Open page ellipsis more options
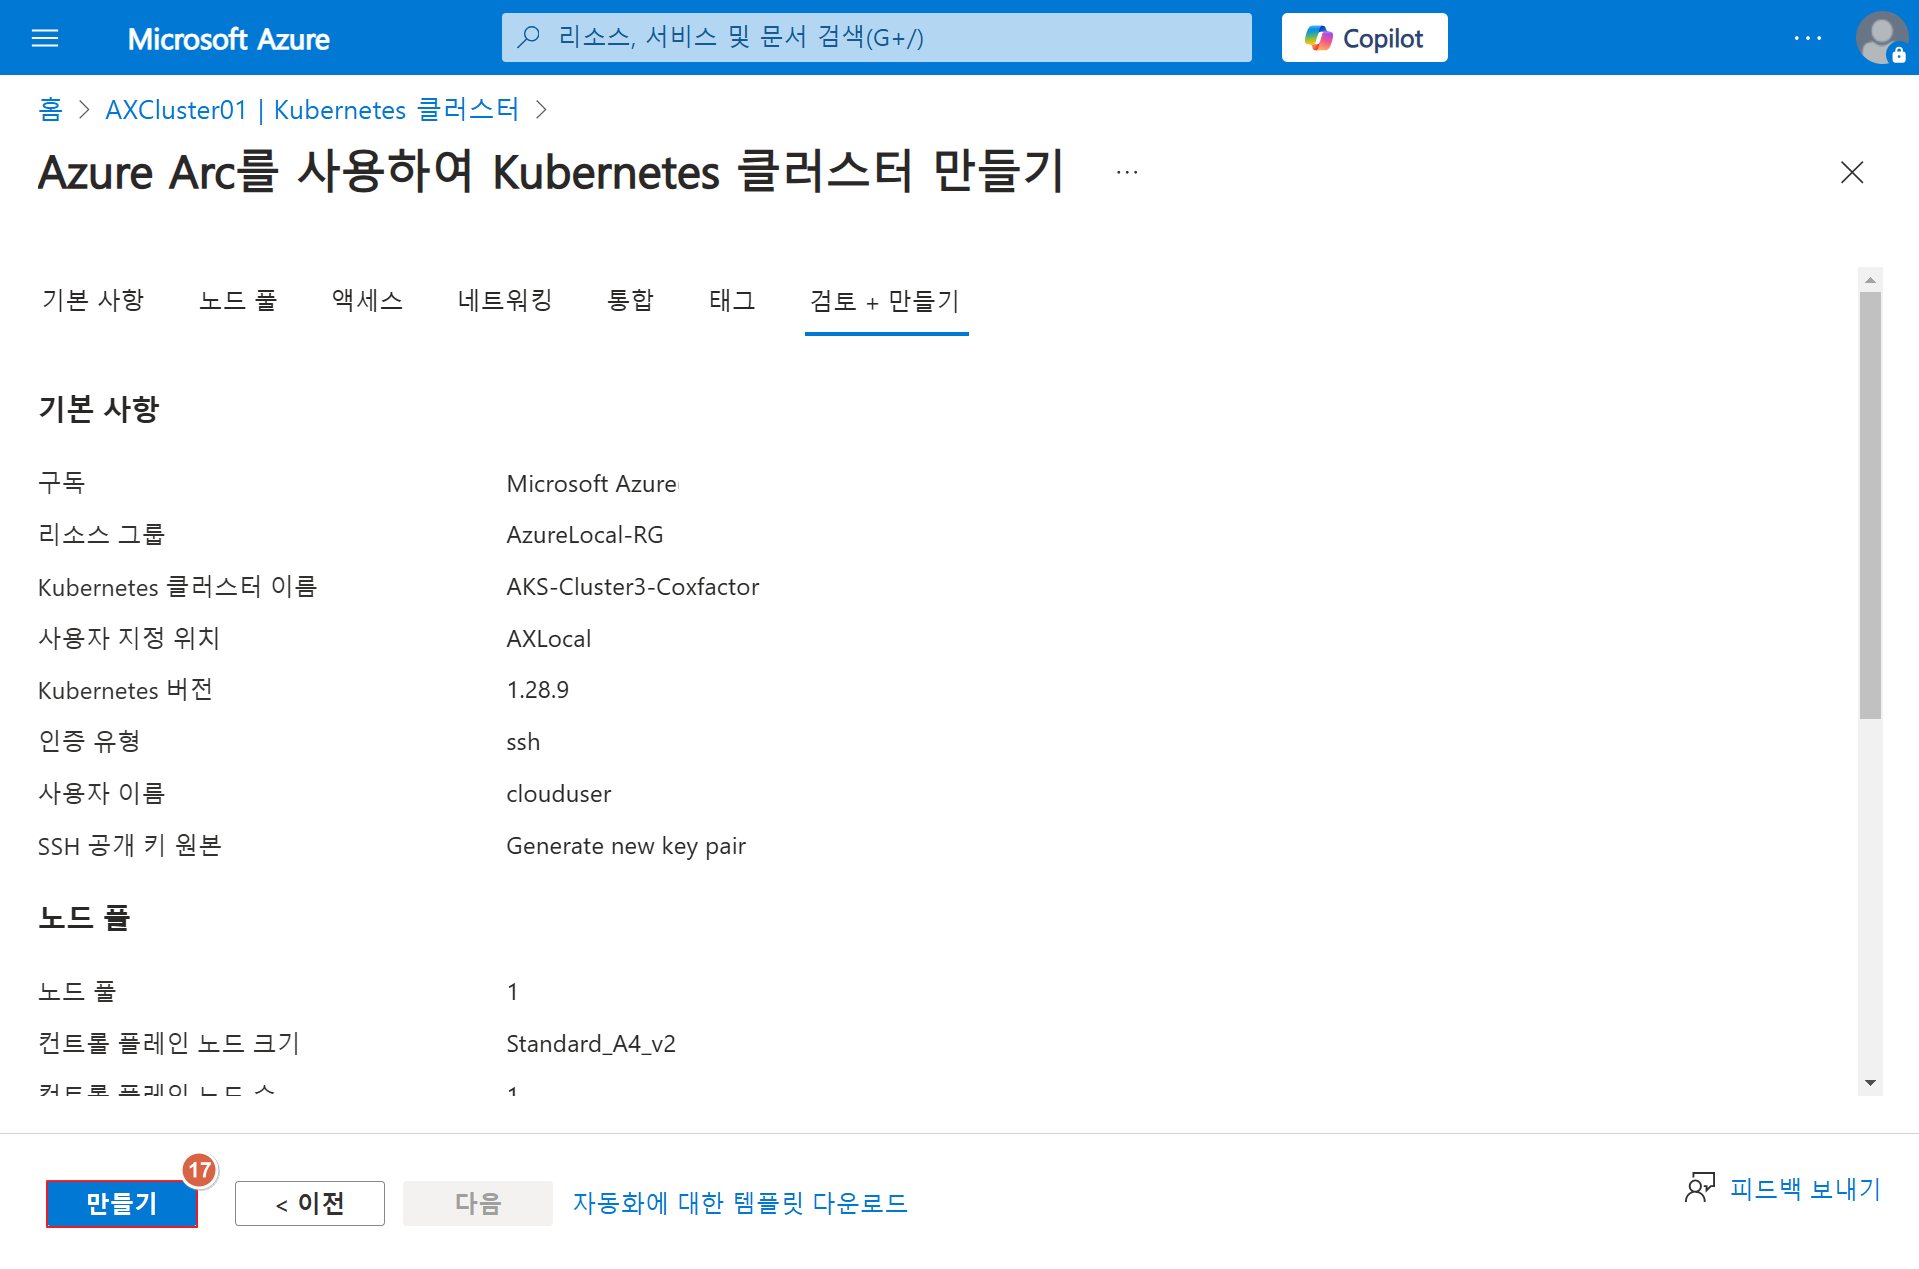1919x1269 pixels. click(x=1127, y=172)
